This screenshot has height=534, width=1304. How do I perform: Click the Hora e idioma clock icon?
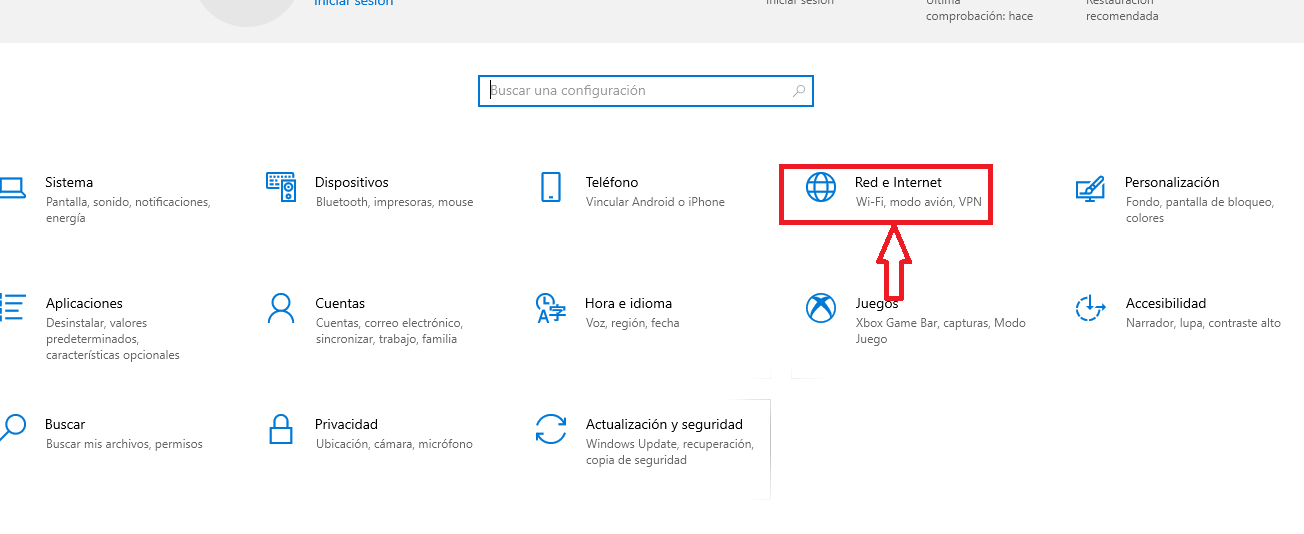pyautogui.click(x=551, y=308)
